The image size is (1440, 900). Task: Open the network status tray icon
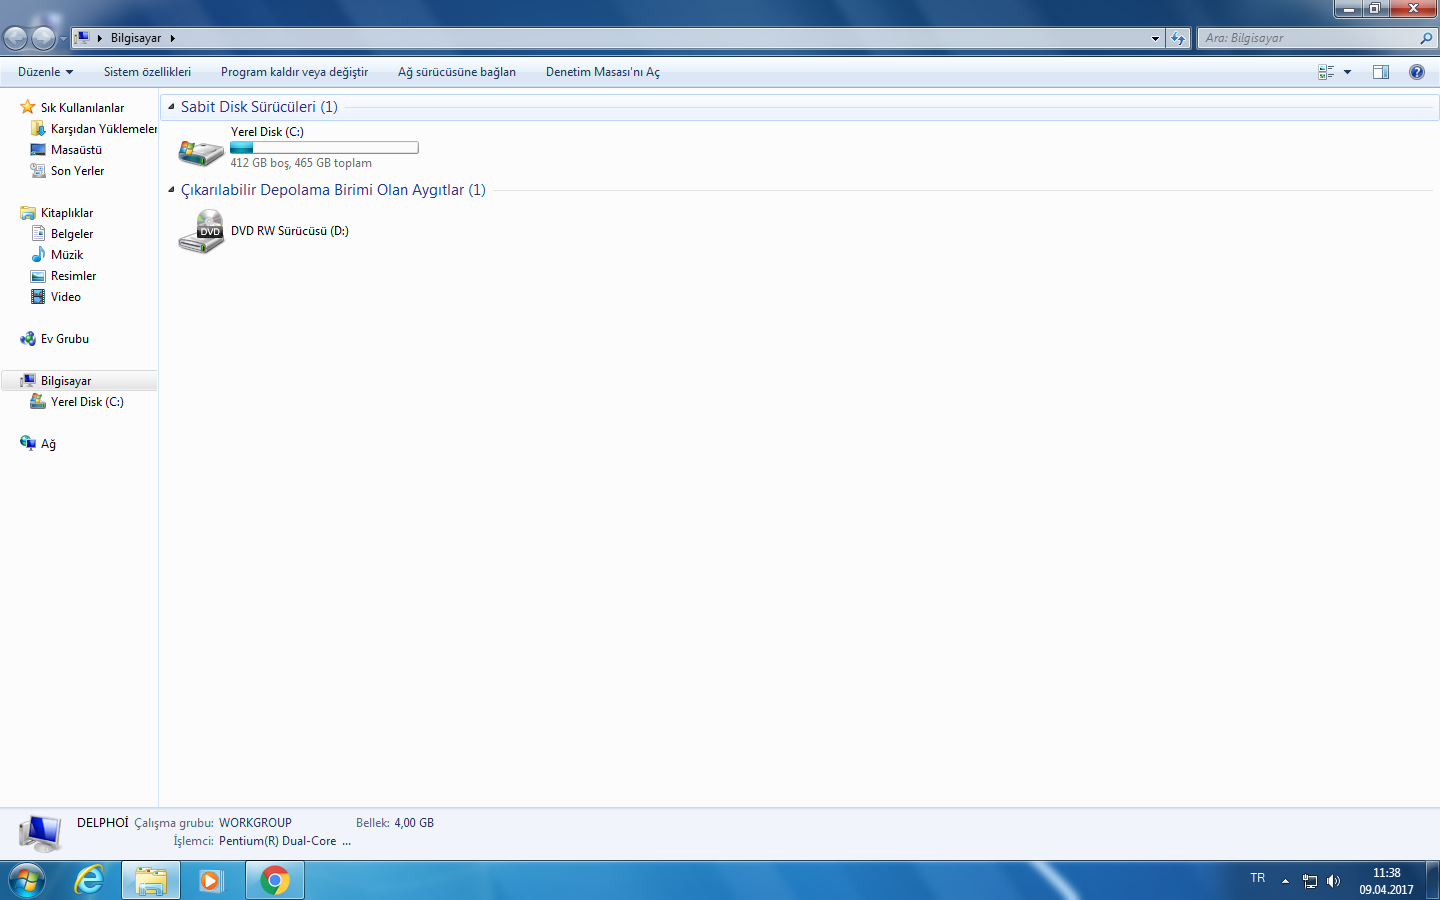pos(1310,881)
